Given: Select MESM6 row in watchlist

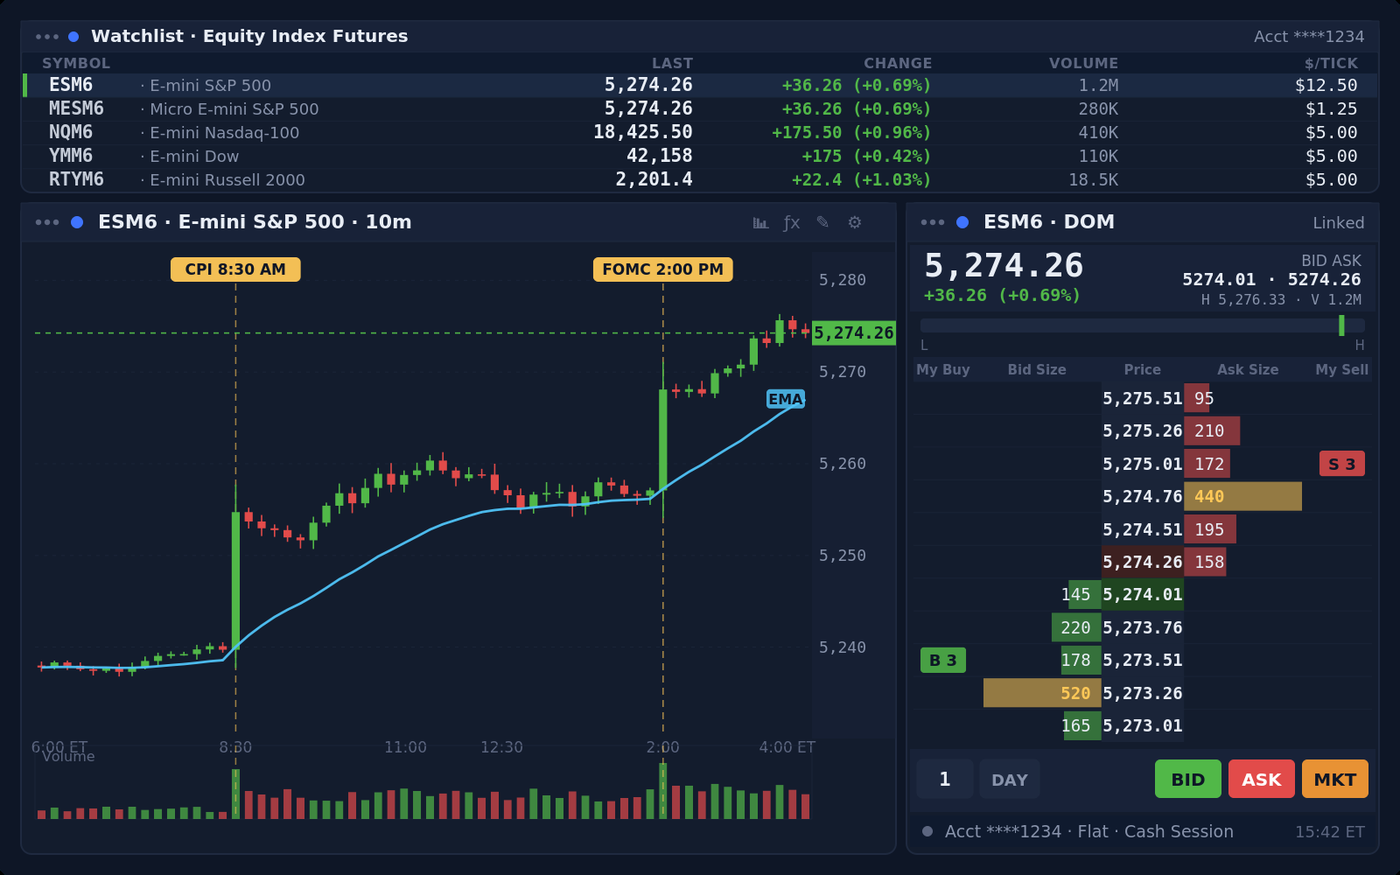Looking at the screenshot, I should click(x=699, y=109).
